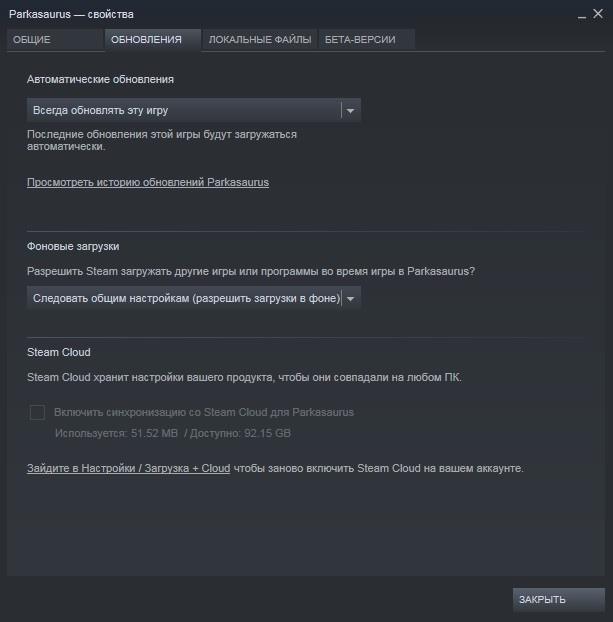Image resolution: width=613 pixels, height=622 pixels.
Task: Click the 'Включить синхронизацию со Steam Cloud' label
Action: pos(204,413)
